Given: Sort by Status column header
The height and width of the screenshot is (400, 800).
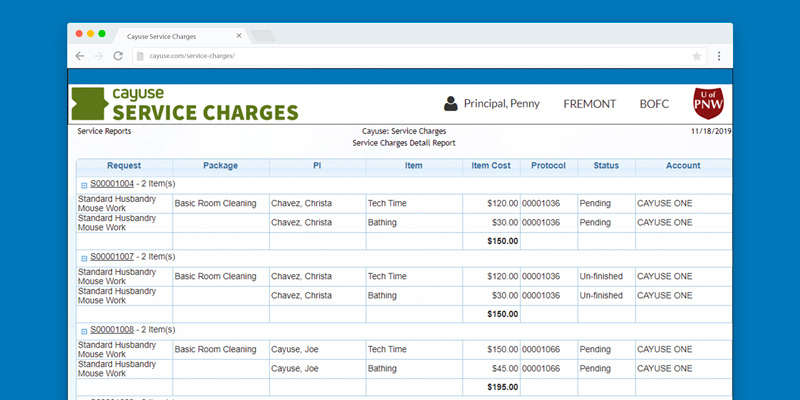Looking at the screenshot, I should tap(606, 166).
